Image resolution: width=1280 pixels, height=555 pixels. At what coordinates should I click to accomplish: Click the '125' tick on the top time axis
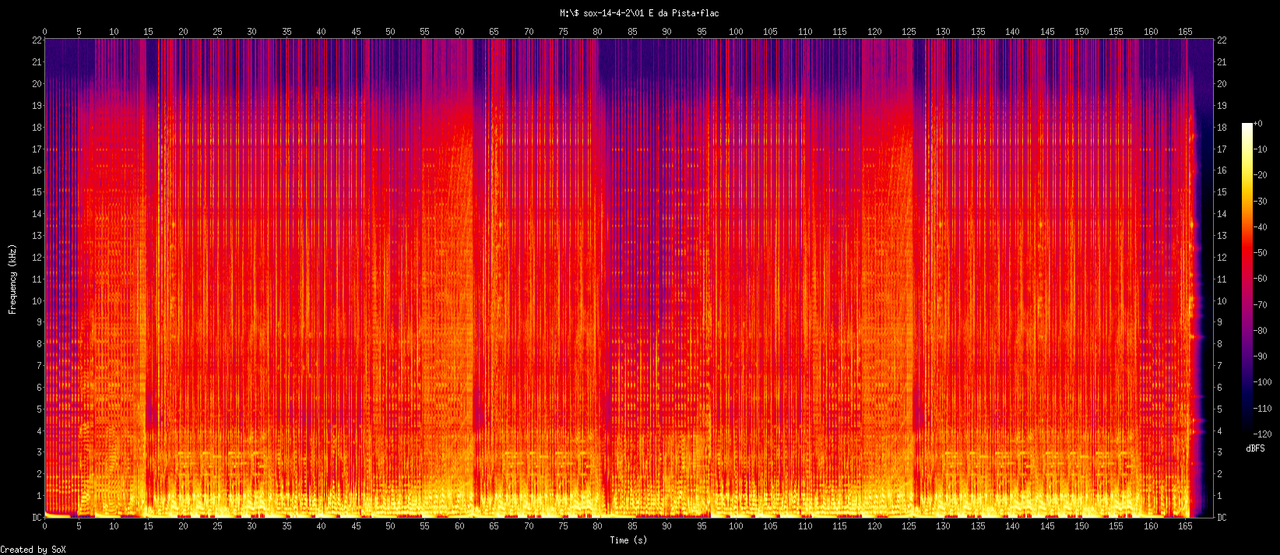coord(909,31)
